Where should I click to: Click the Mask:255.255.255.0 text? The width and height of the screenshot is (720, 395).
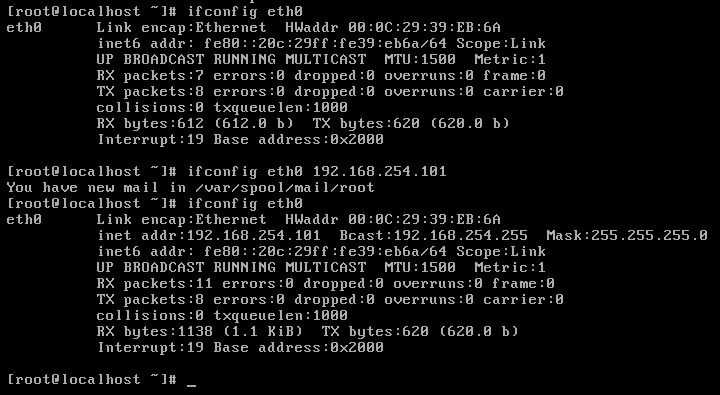[x=627, y=235]
